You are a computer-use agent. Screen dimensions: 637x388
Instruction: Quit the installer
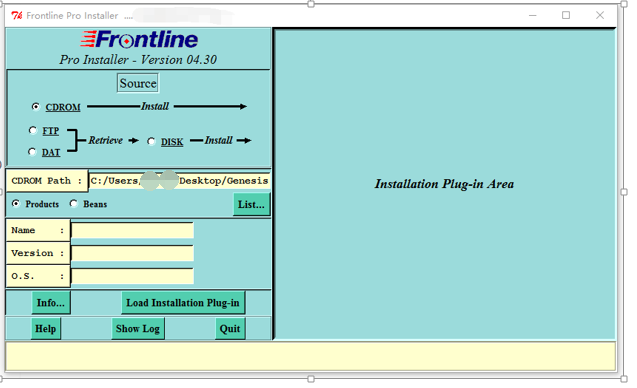230,328
